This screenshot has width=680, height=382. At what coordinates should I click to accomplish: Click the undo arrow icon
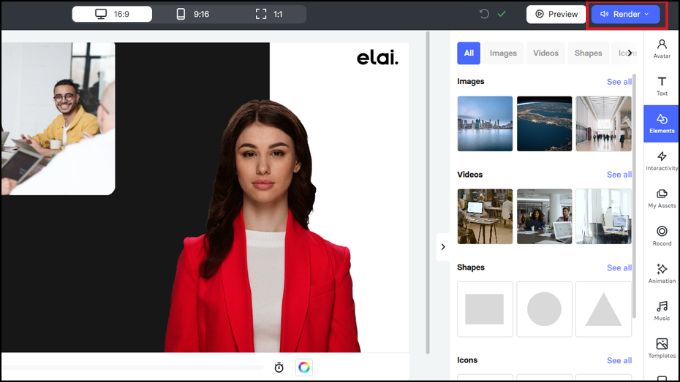tap(484, 14)
